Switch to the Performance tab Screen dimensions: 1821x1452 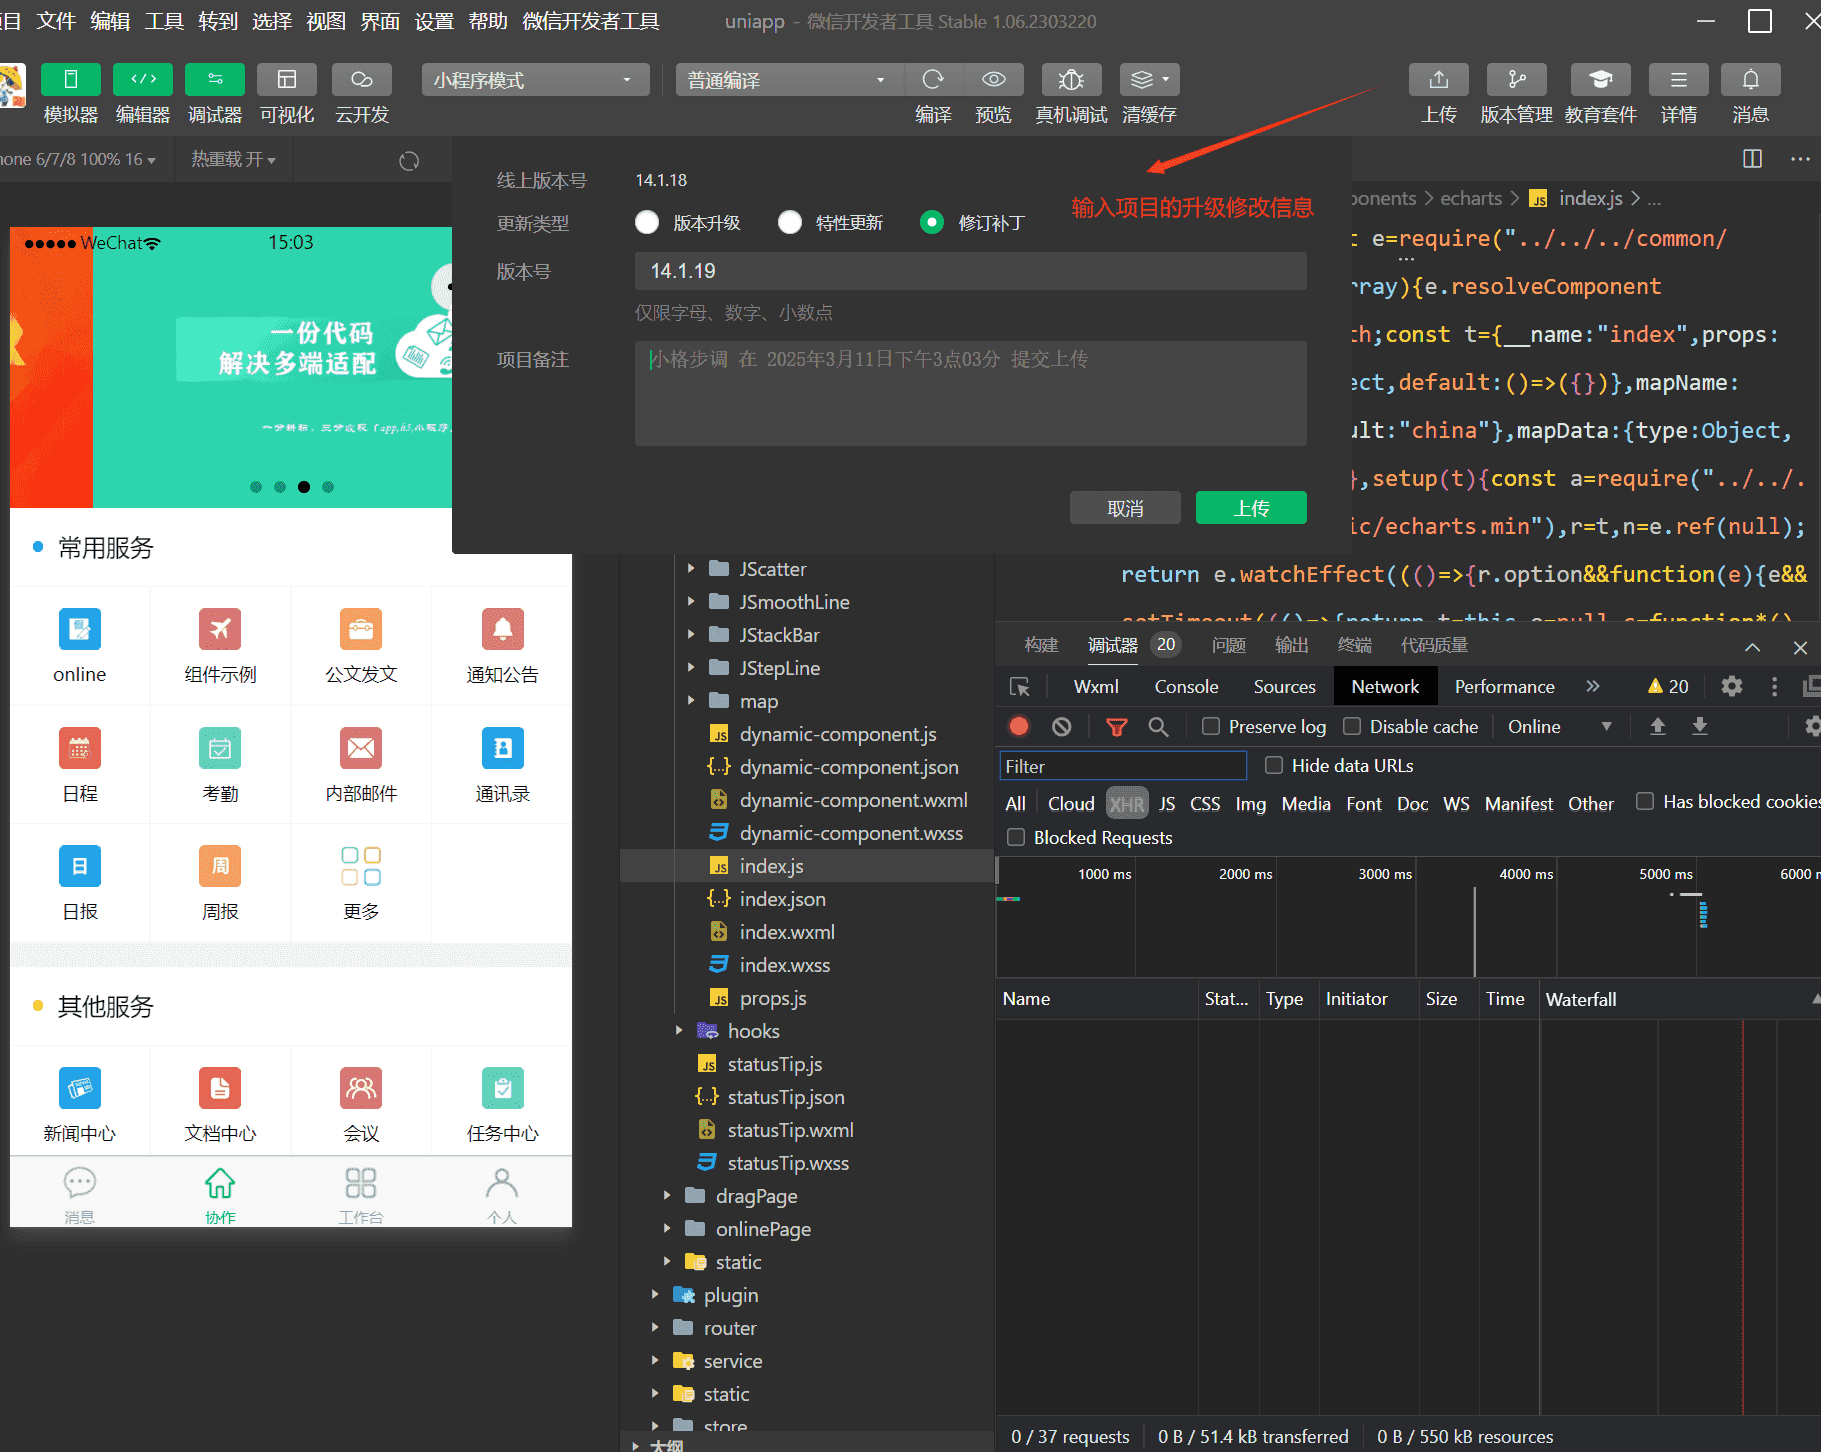pyautogui.click(x=1504, y=686)
